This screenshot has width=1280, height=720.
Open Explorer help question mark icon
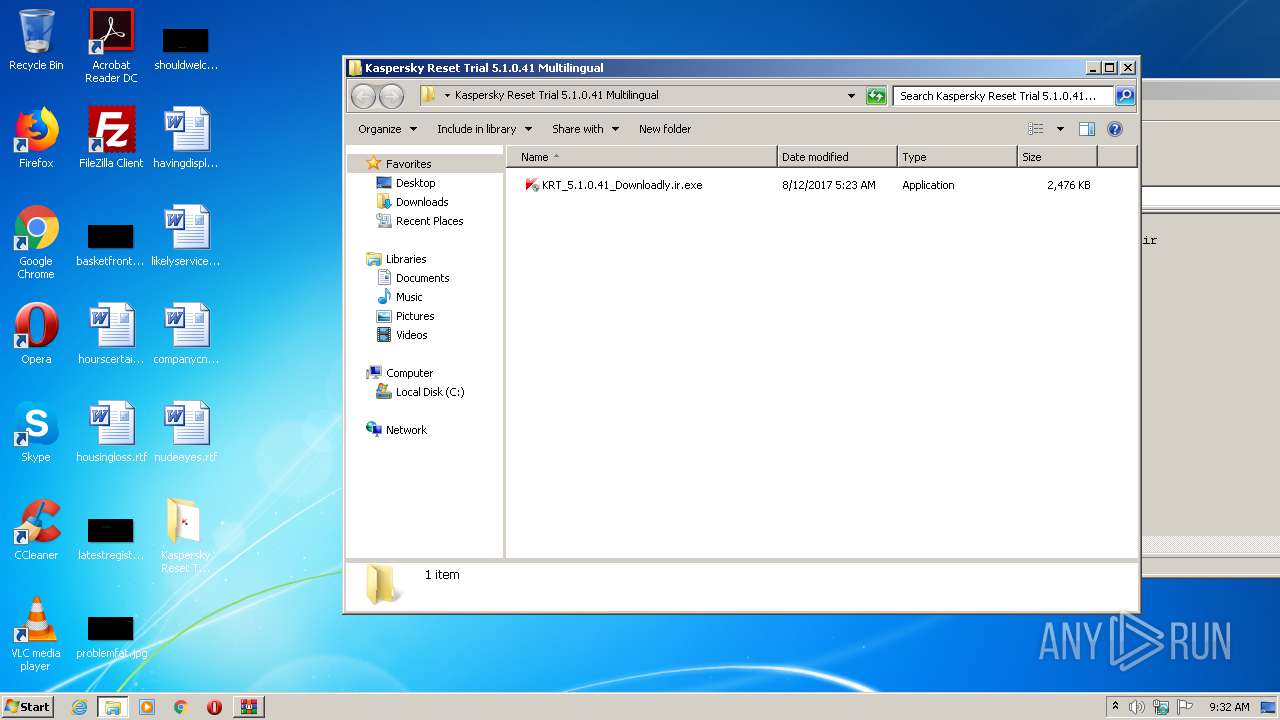(1115, 129)
